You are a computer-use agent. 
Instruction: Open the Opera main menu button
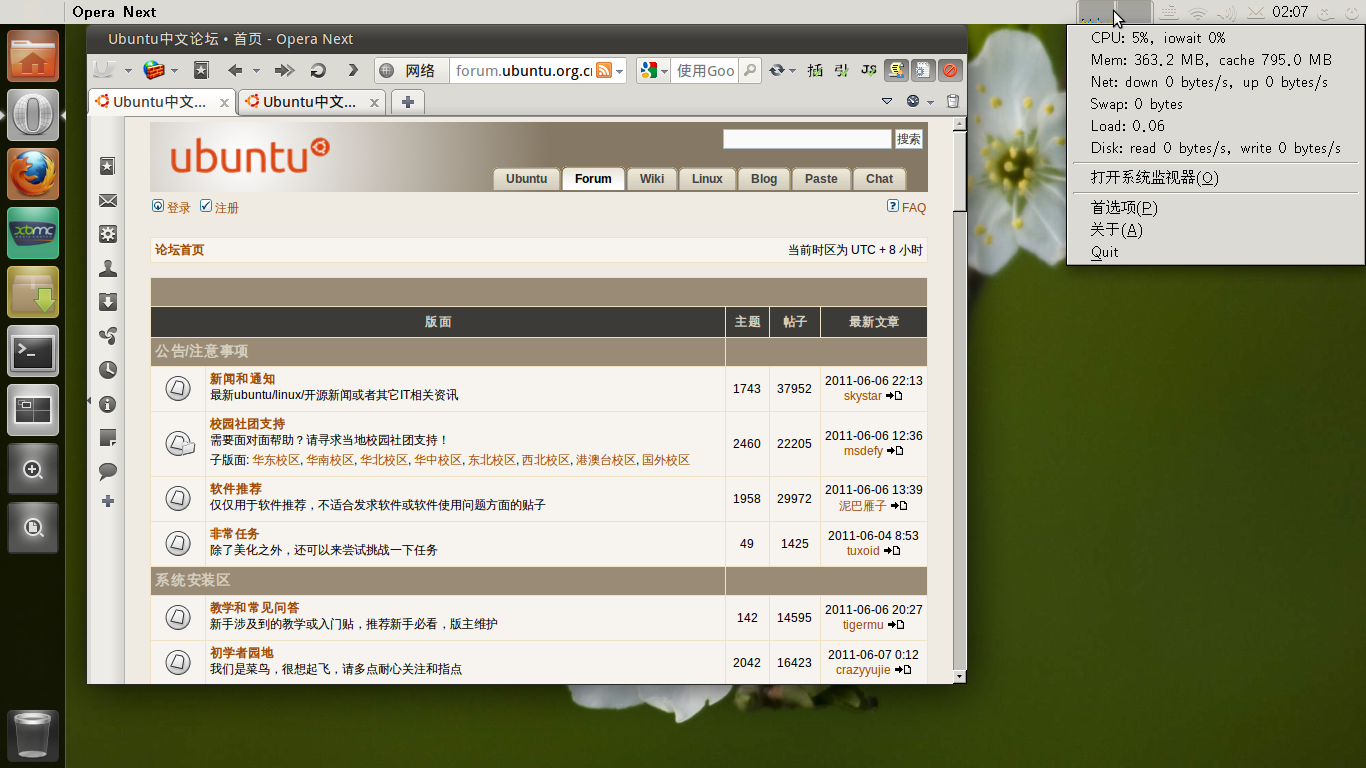coord(104,70)
